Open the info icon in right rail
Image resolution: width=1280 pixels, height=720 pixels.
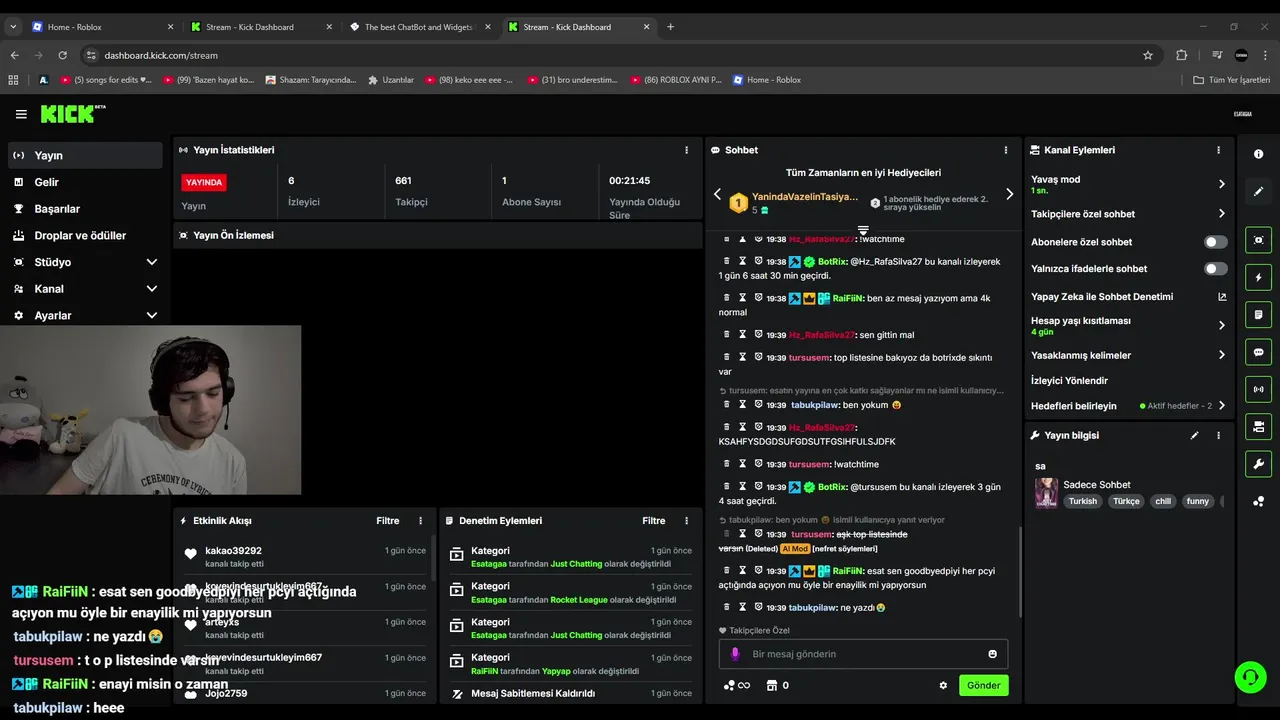(1258, 154)
